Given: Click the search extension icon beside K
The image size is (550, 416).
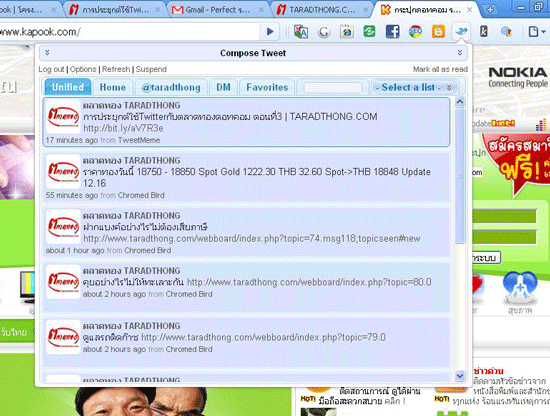Looking at the screenshot, I should 506,32.
